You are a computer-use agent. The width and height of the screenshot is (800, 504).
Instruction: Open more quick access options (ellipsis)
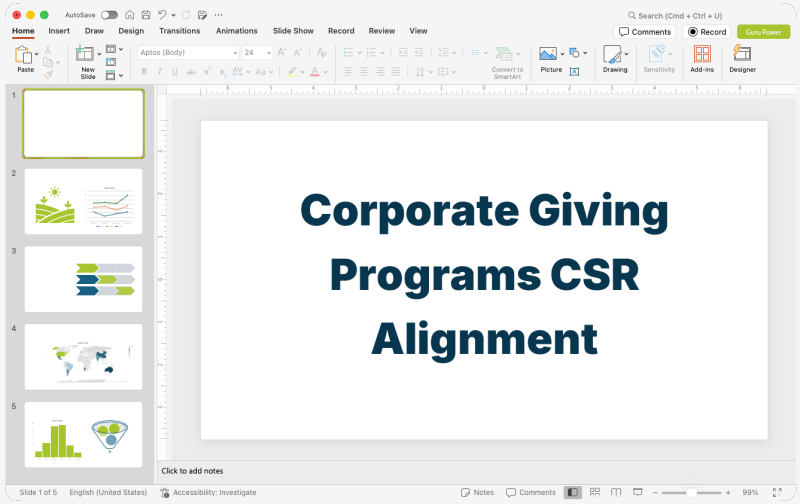point(218,15)
